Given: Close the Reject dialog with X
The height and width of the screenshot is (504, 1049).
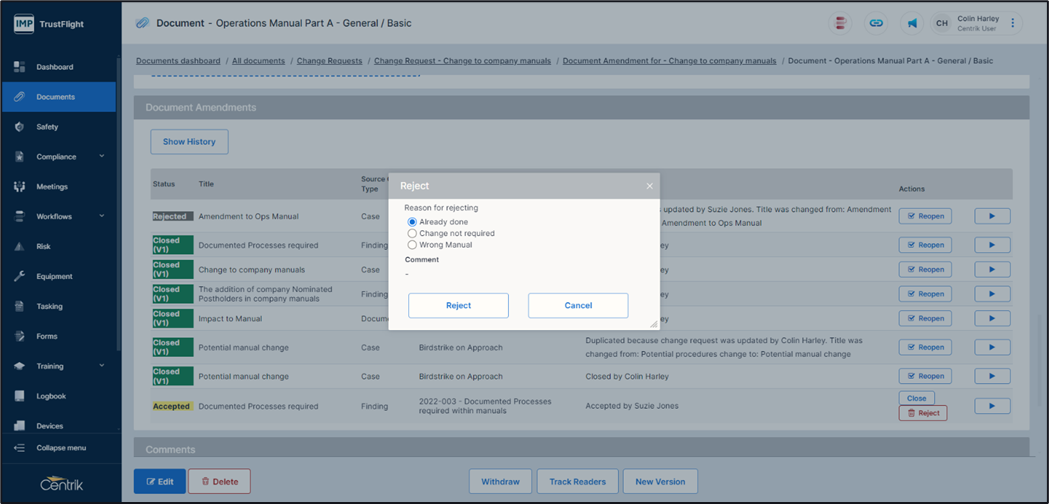Looking at the screenshot, I should 649,186.
